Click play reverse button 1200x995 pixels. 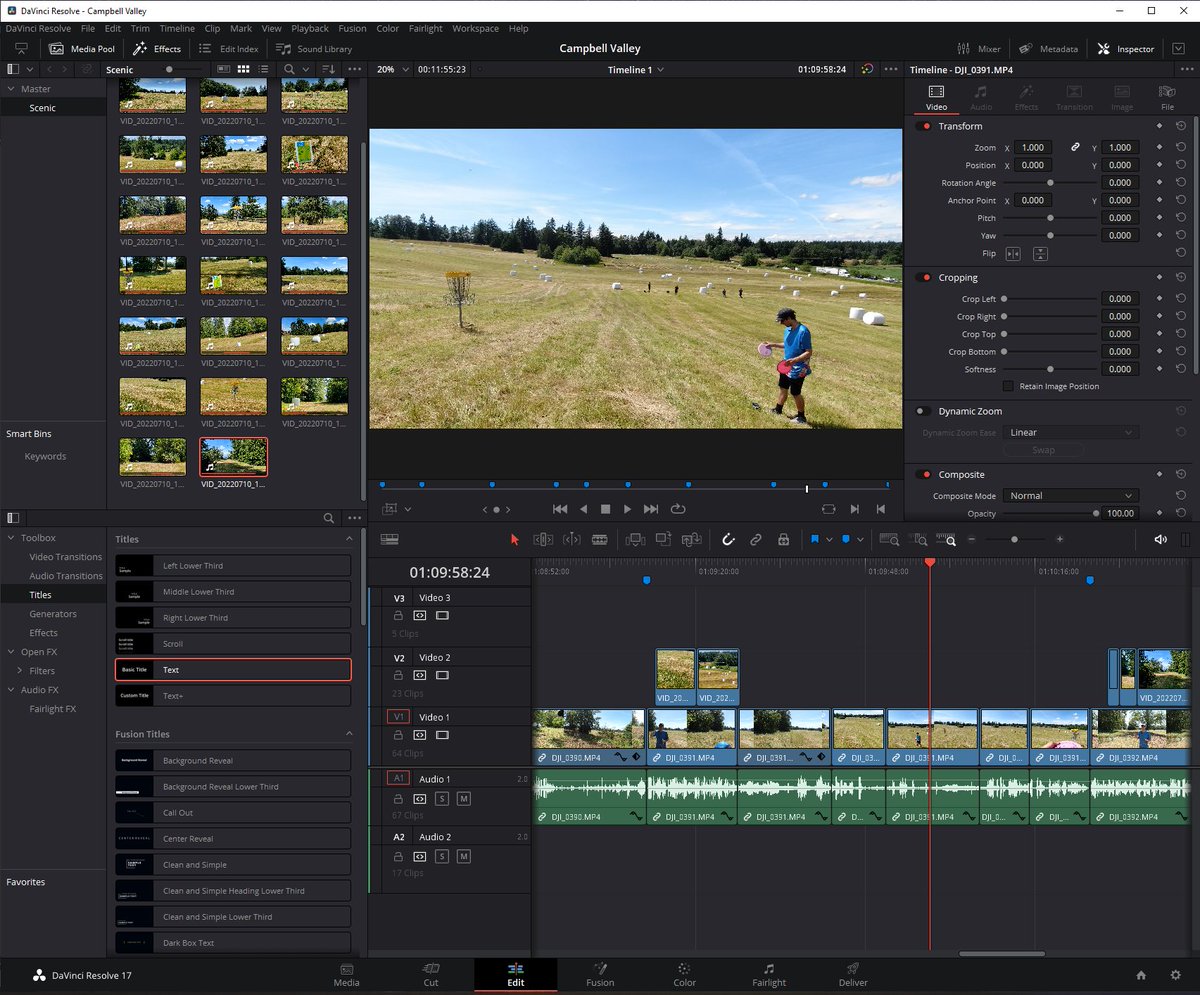tap(584, 509)
